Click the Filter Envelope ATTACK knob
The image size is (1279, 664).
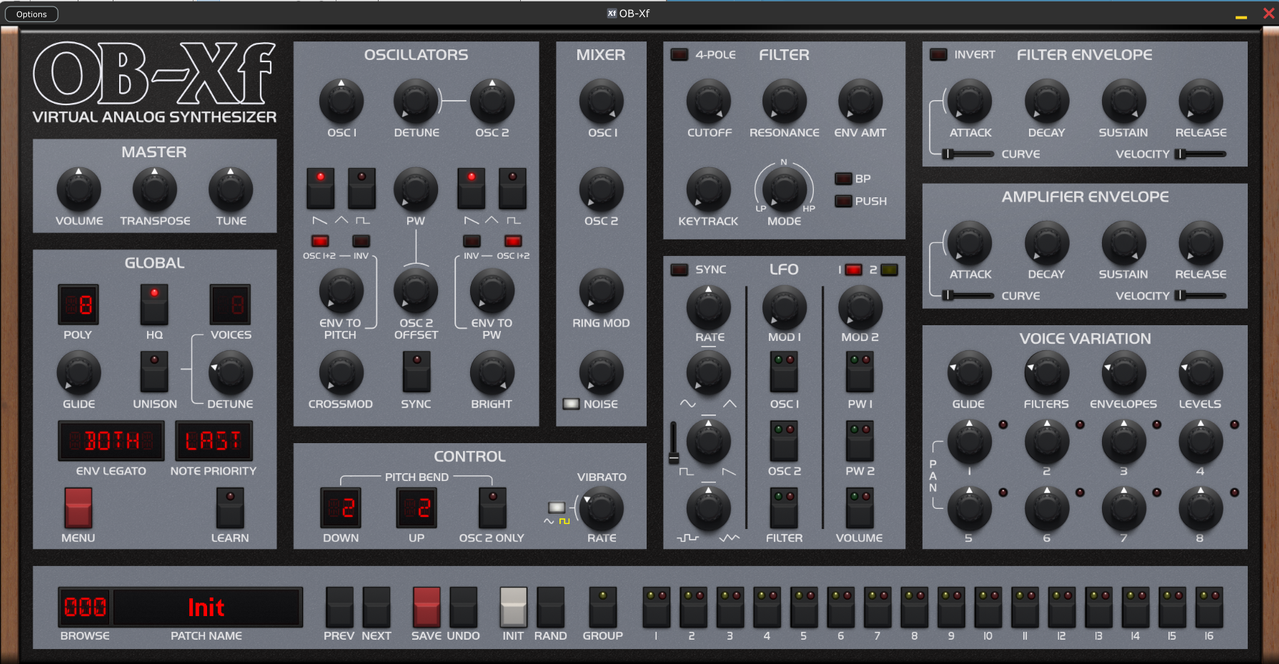pos(970,101)
